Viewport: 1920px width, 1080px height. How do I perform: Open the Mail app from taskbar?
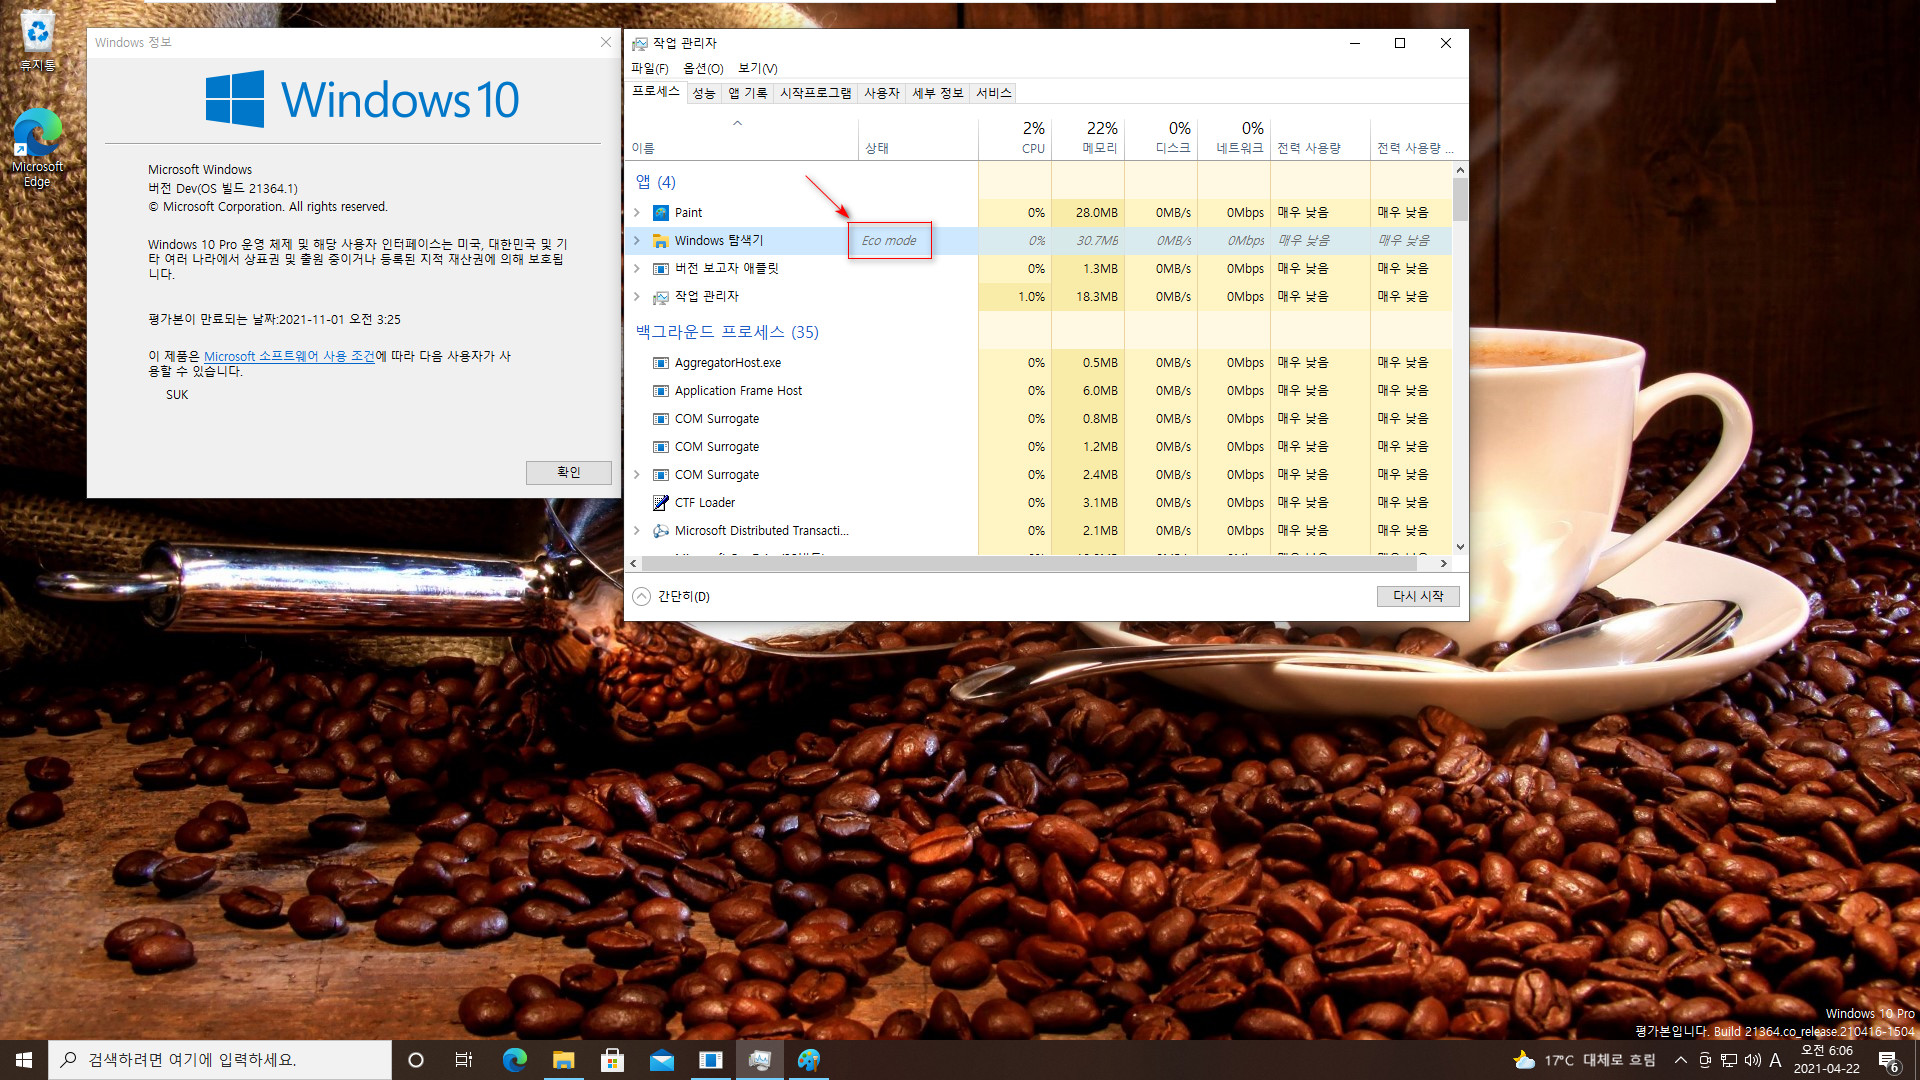tap(661, 1060)
